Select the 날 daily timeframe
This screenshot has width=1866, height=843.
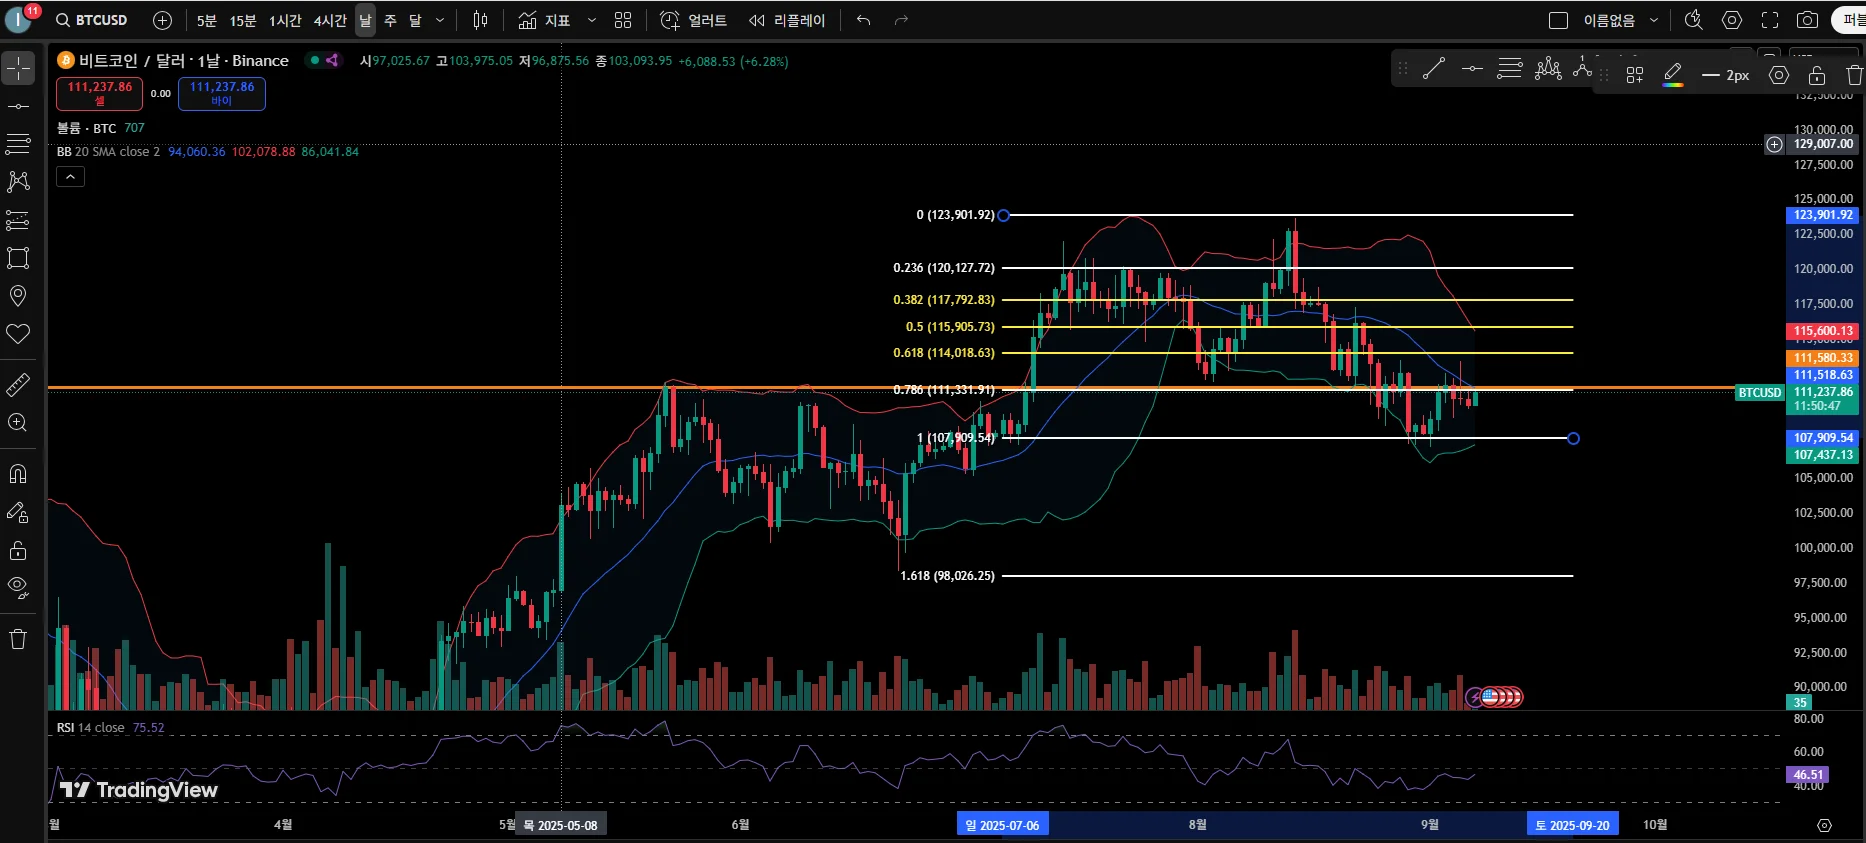[x=365, y=20]
